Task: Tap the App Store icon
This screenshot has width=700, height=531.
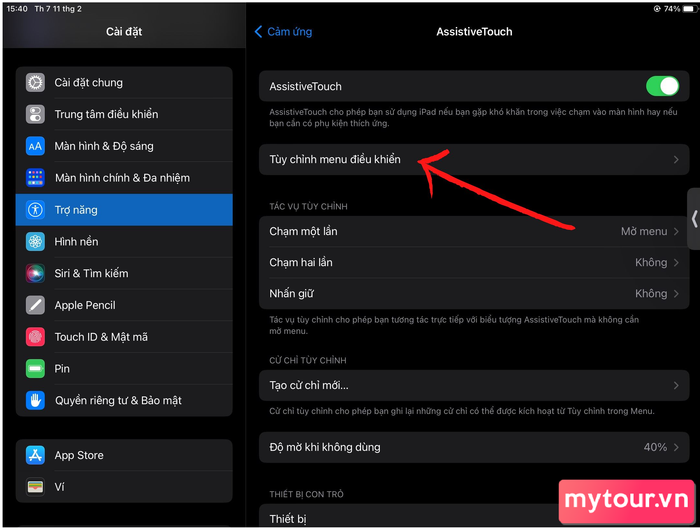Action: coord(35,455)
